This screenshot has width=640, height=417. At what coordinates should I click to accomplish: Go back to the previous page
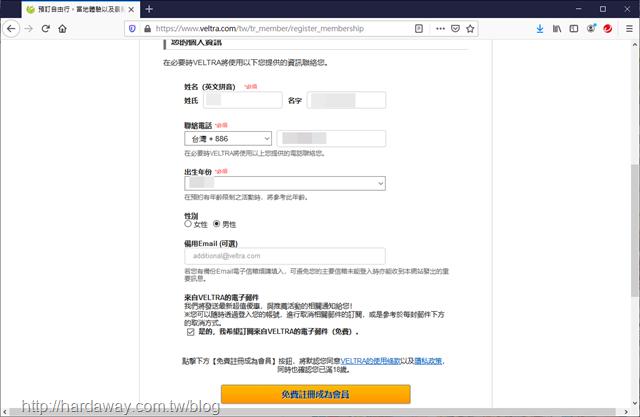coord(11,29)
